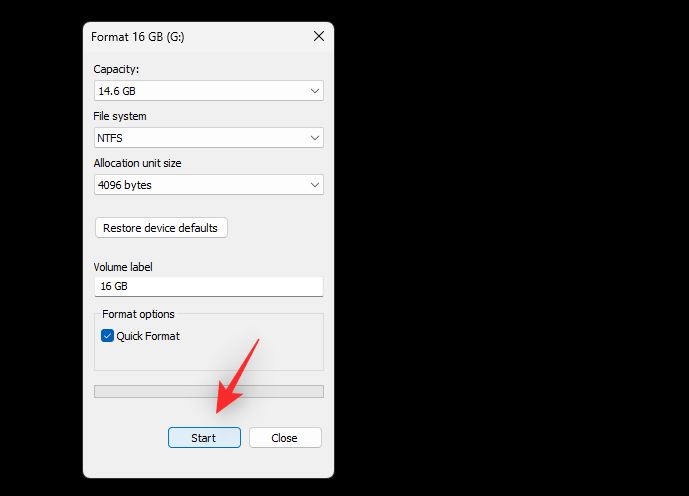
Task: Open the Allocation unit size dropdown
Action: tap(209, 185)
